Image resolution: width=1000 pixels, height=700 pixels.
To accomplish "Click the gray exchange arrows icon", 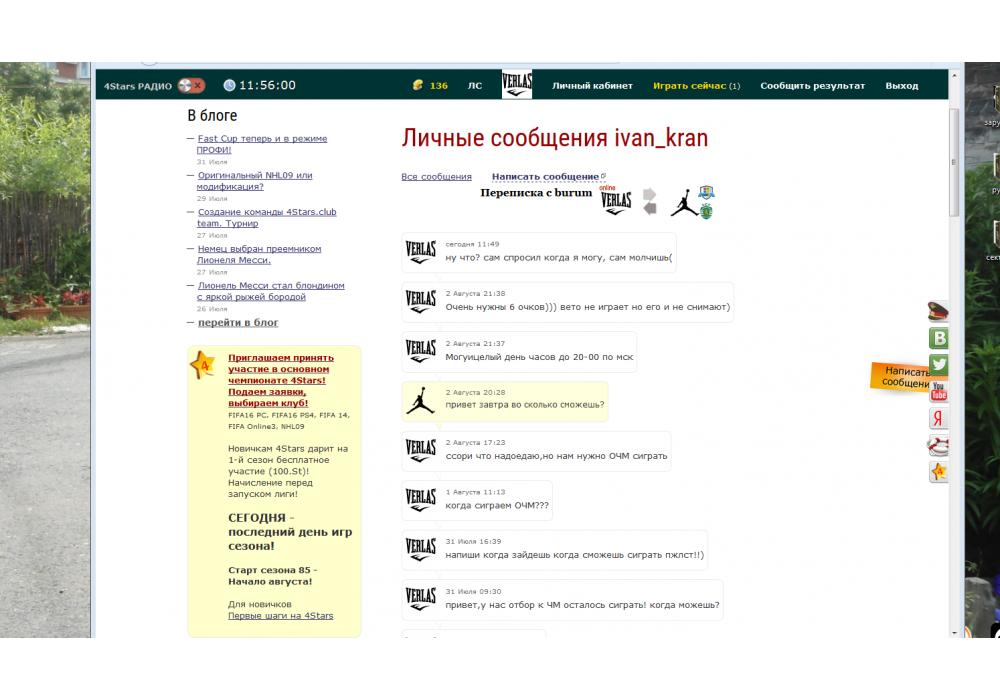I will [x=649, y=201].
